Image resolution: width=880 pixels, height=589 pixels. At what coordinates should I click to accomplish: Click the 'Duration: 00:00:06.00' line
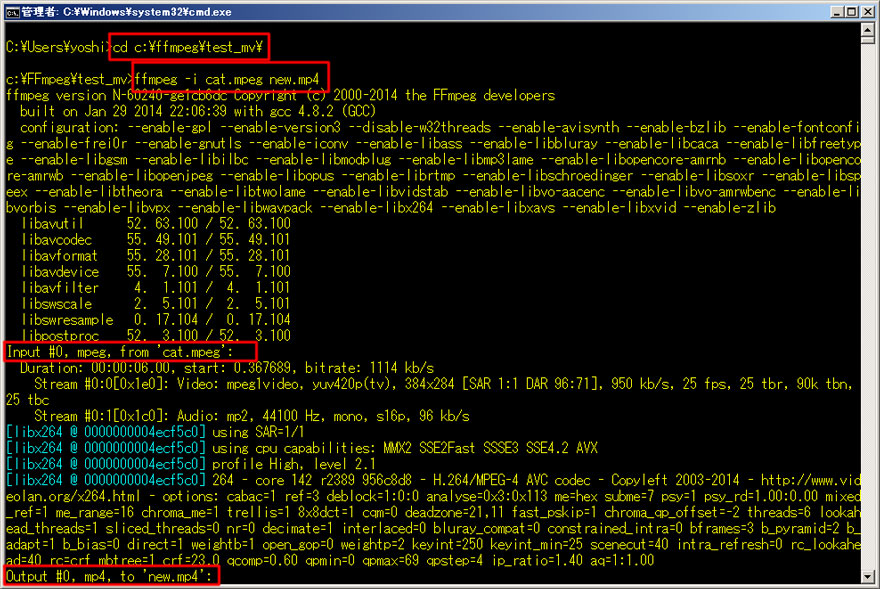point(227,368)
